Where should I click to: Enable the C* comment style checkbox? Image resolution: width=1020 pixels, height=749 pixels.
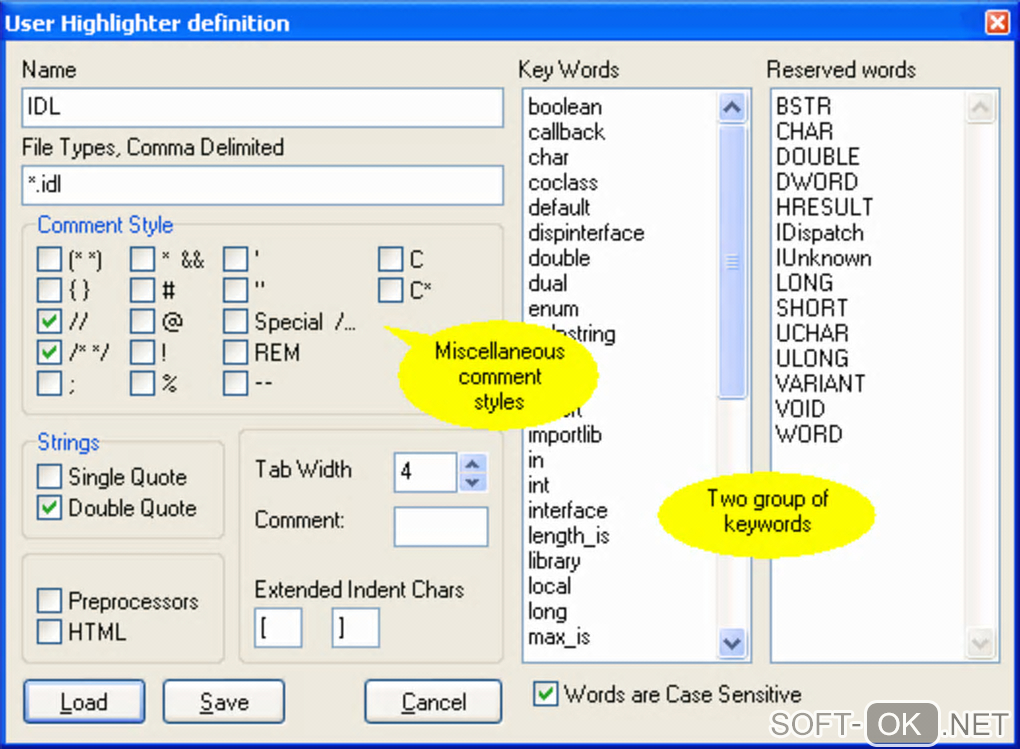pos(390,290)
